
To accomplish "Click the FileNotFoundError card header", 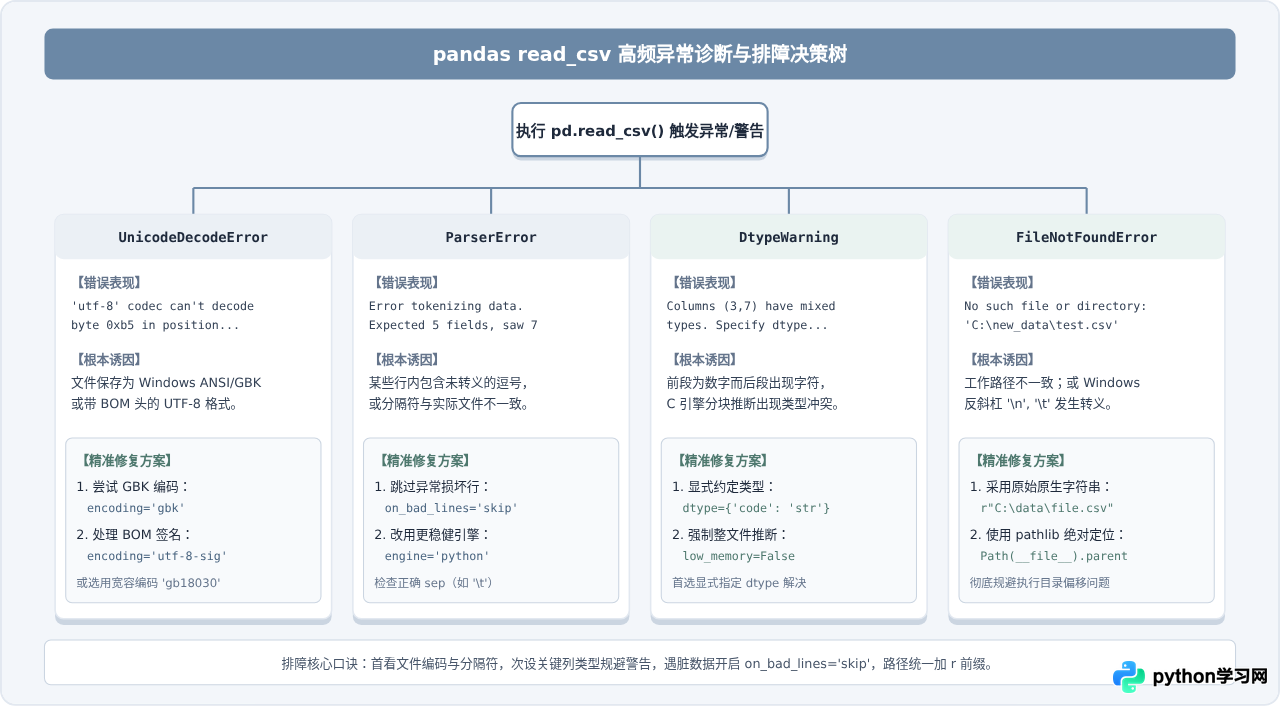I will tap(1086, 237).
